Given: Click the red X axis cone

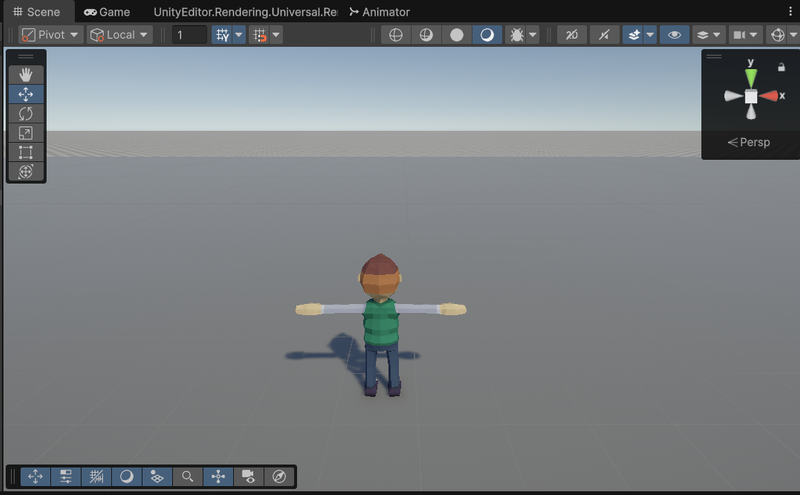Looking at the screenshot, I should (x=768, y=96).
